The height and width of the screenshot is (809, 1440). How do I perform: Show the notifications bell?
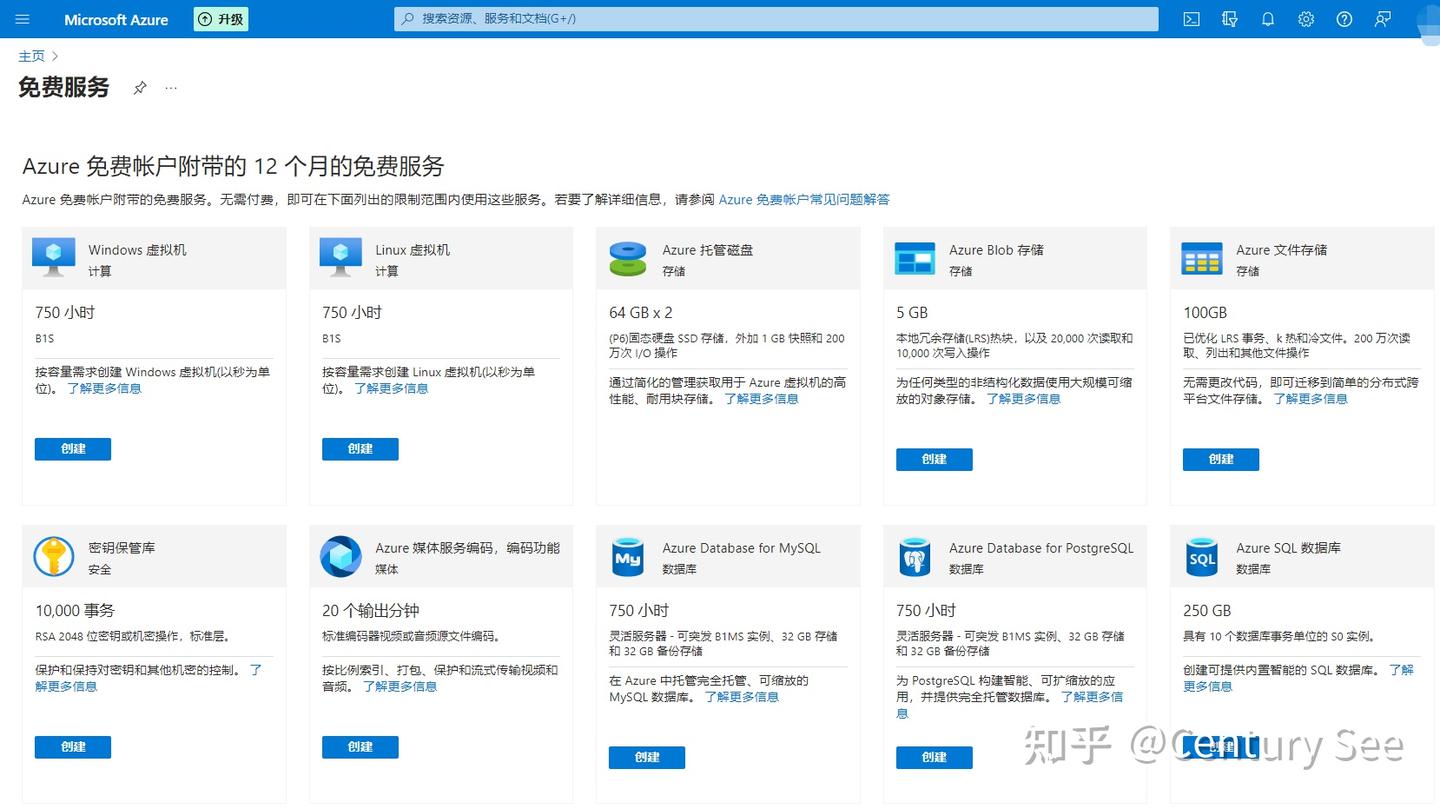click(1268, 19)
